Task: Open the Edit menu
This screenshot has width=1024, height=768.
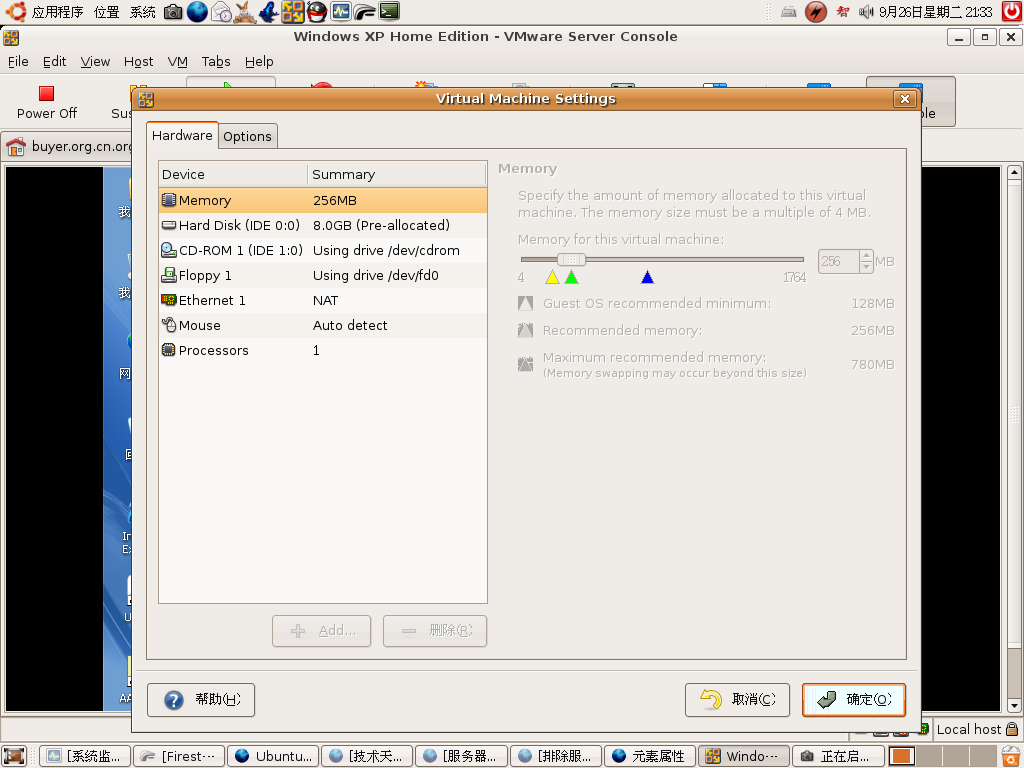Action: click(54, 61)
